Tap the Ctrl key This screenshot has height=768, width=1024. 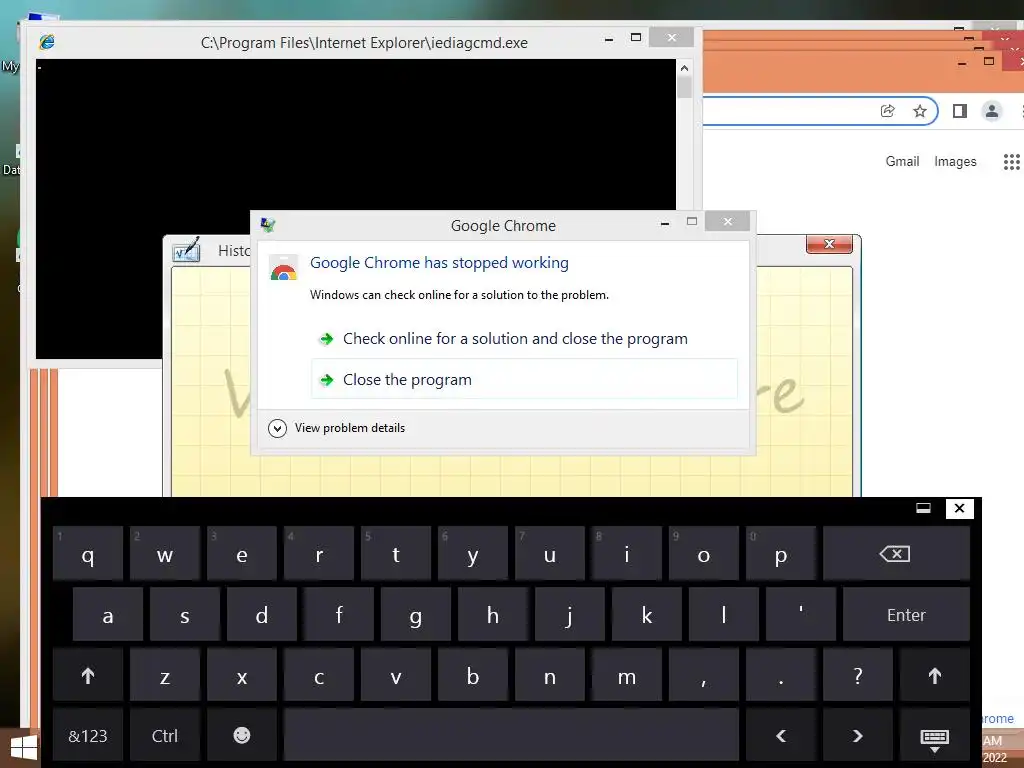click(165, 736)
